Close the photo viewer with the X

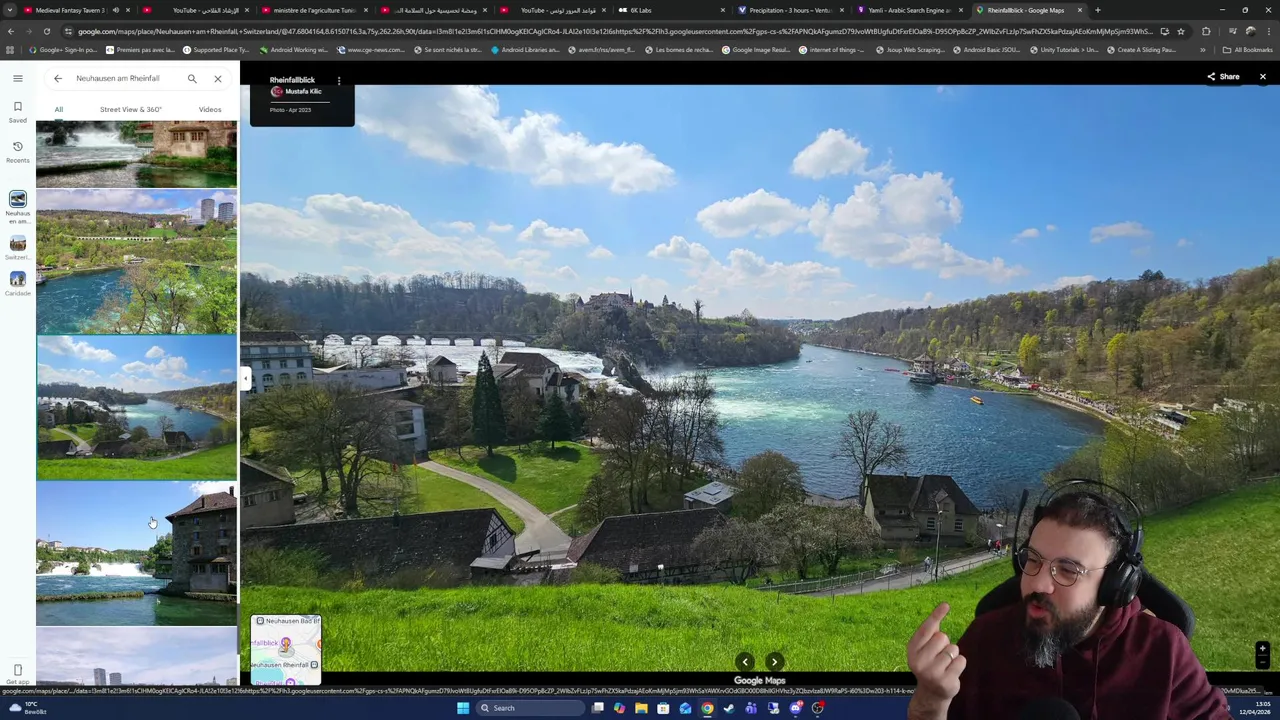[1262, 77]
